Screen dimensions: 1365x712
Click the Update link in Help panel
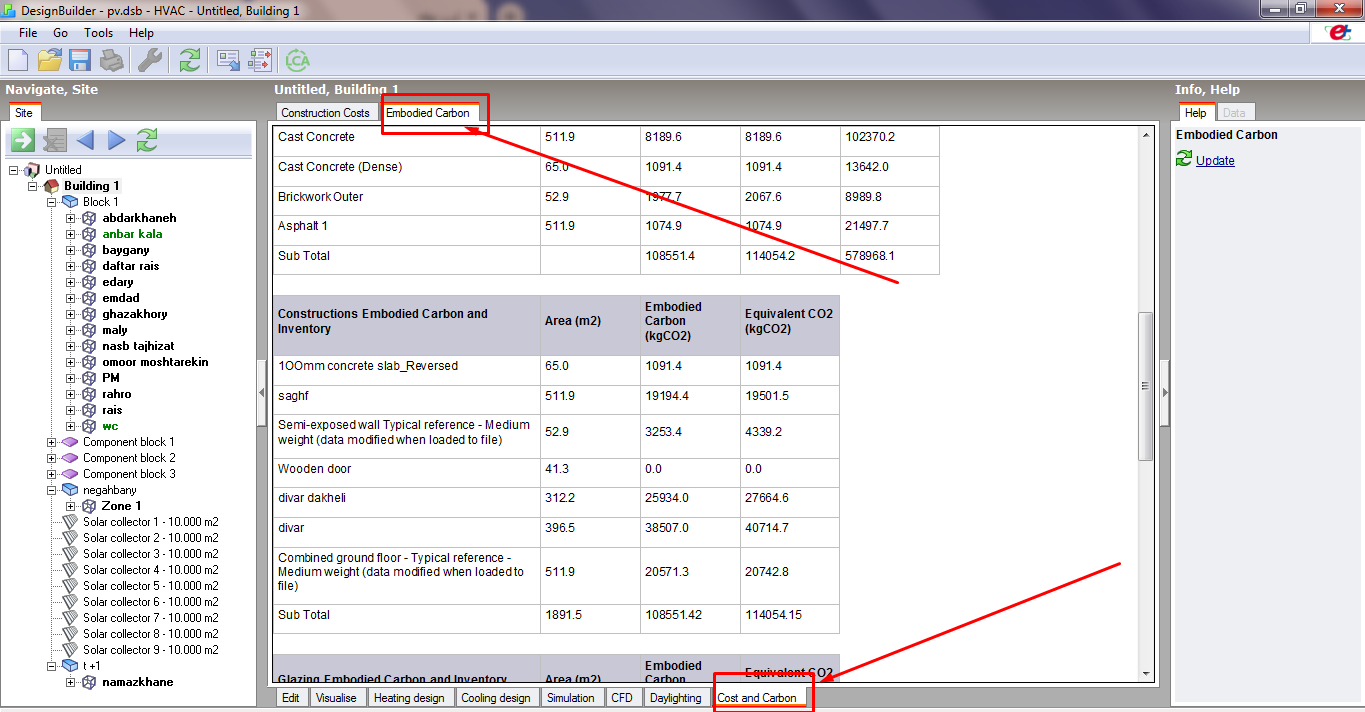(1215, 160)
